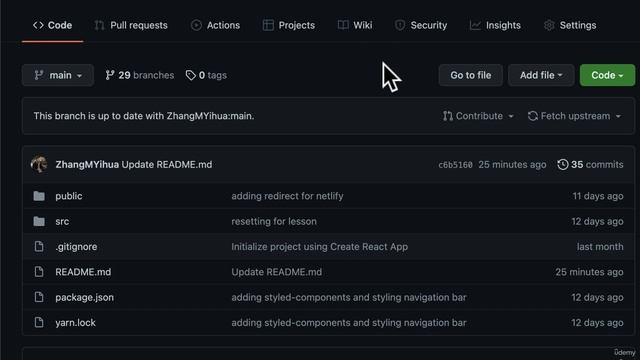Open the Wiki tab
The image size is (640, 360).
[355, 25]
